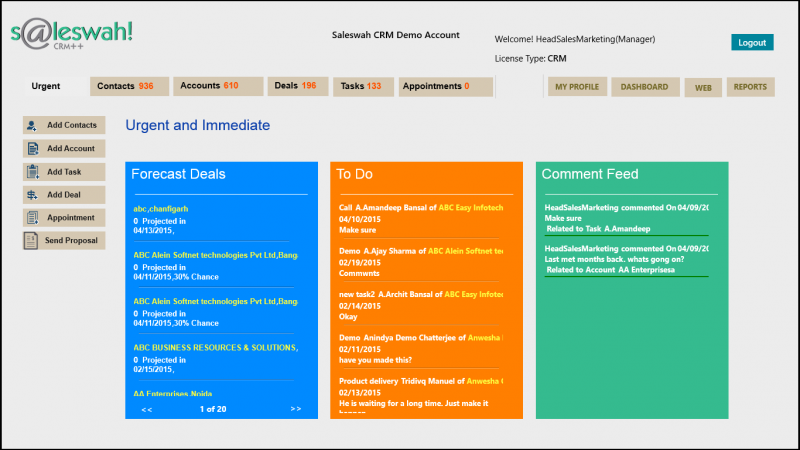
Task: Open the Contacts 936 tab
Action: coord(130,86)
